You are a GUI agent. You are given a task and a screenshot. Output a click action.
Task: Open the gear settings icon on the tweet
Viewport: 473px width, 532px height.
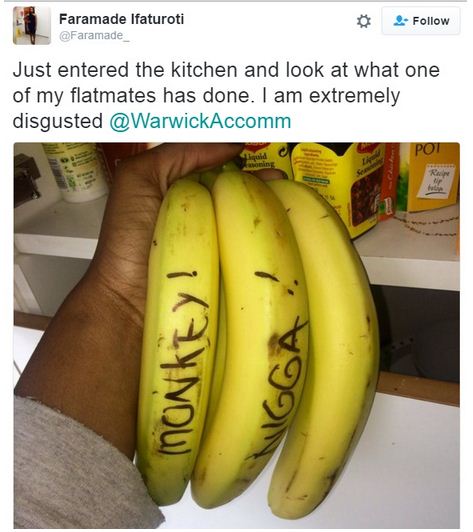pyautogui.click(x=364, y=21)
